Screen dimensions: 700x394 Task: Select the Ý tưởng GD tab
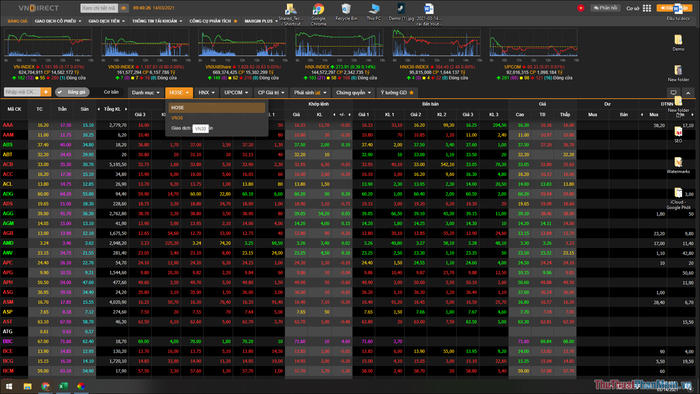click(396, 92)
